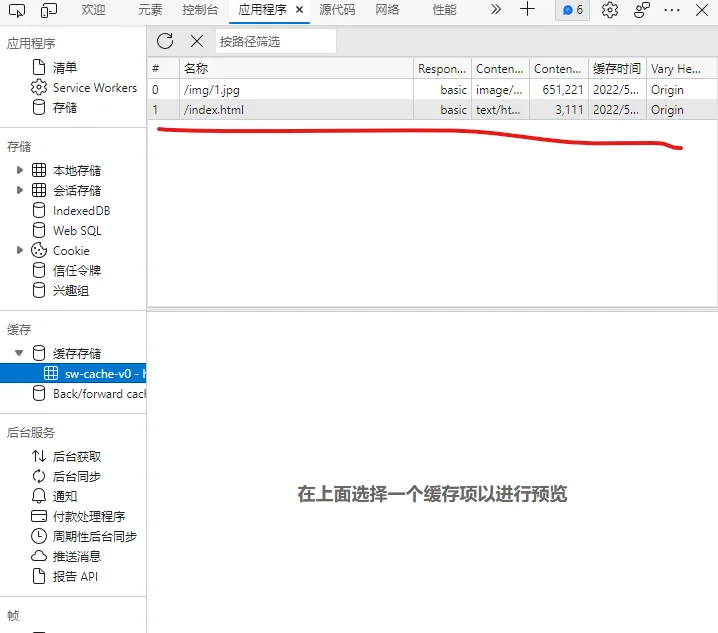Click the plus add tool icon
Screen dimensions: 718x633
(527, 10)
